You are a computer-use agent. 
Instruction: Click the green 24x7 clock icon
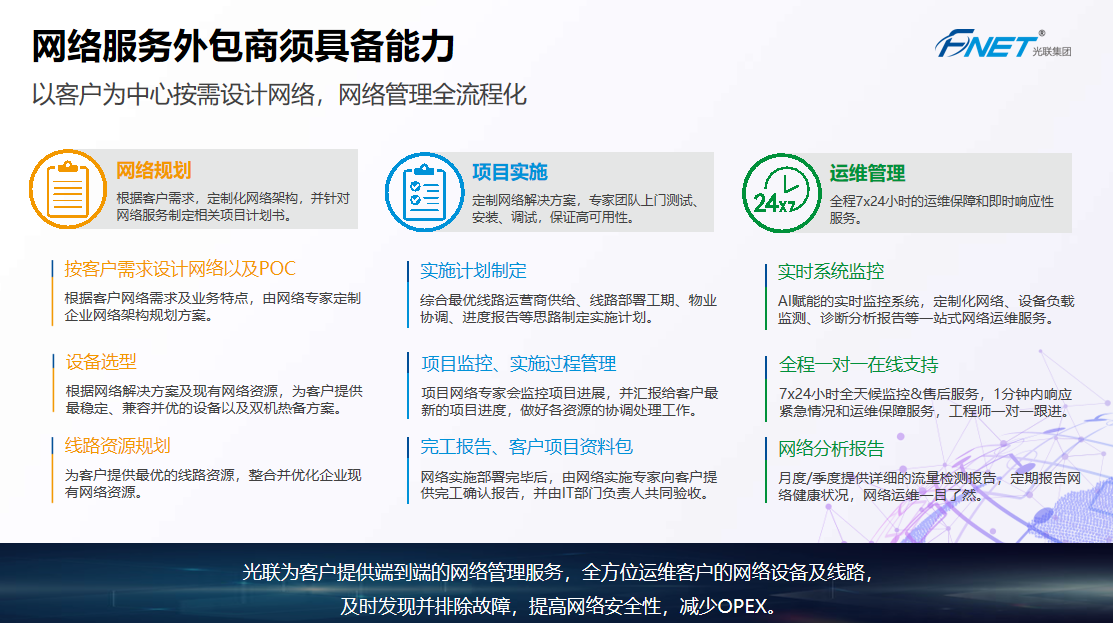click(x=781, y=191)
